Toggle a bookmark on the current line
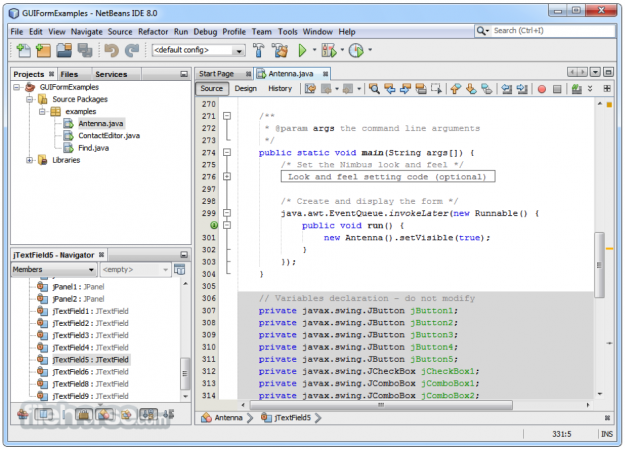Viewport: 625px width, 450px height. [x=487, y=88]
